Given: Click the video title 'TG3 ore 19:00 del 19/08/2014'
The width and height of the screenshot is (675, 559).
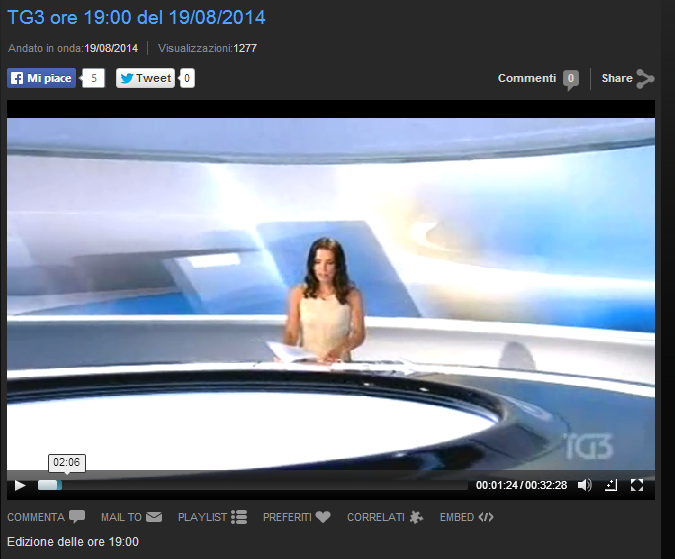Looking at the screenshot, I should pyautogui.click(x=136, y=19).
